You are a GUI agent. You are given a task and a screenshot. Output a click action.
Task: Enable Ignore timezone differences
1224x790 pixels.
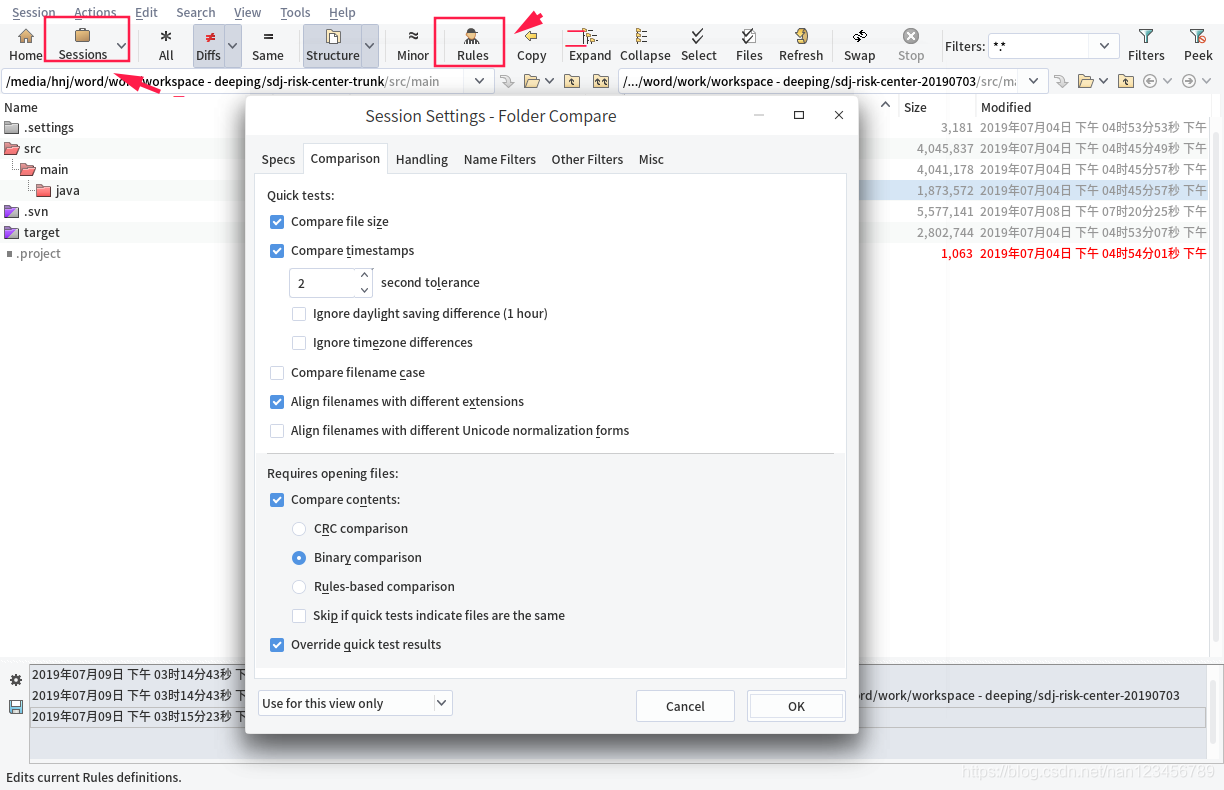point(299,343)
